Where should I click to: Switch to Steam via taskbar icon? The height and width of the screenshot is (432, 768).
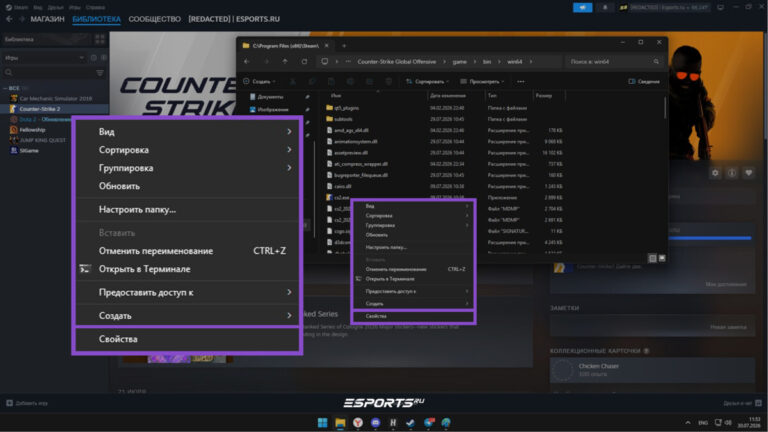410,422
